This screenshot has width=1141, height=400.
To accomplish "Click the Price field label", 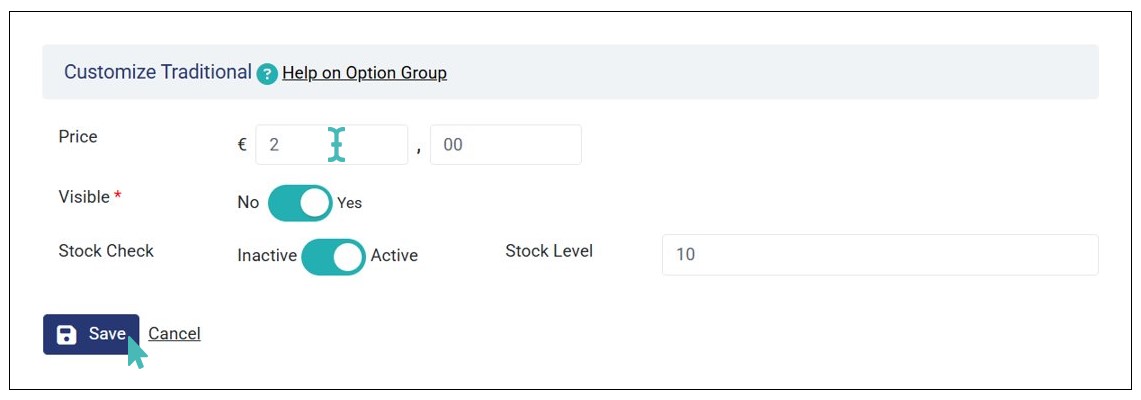I will click(78, 137).
